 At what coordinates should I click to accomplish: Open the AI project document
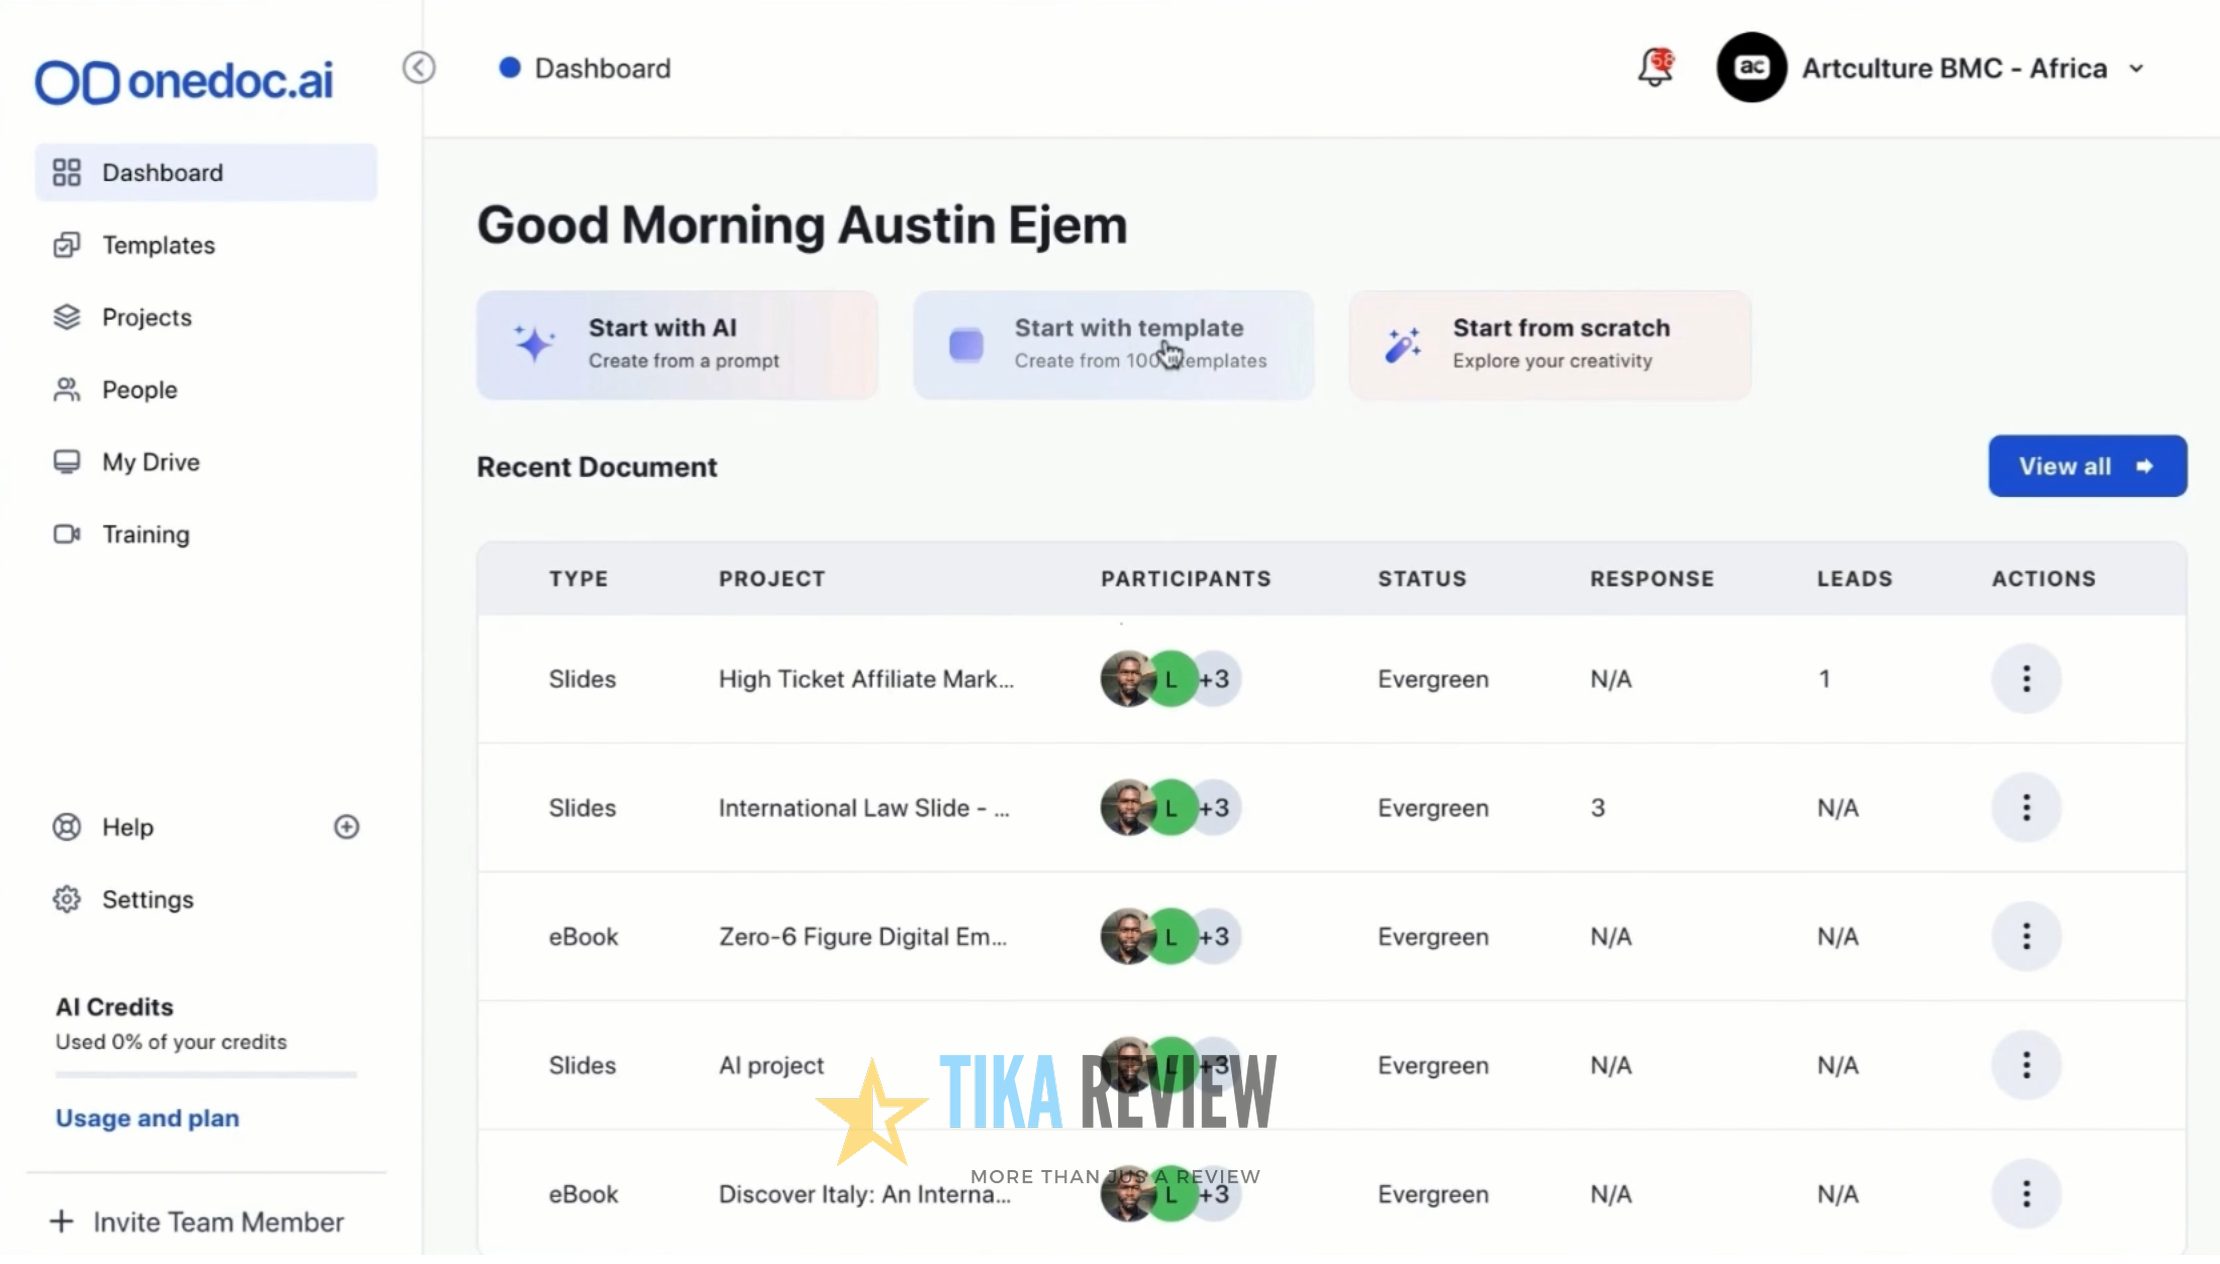771,1066
